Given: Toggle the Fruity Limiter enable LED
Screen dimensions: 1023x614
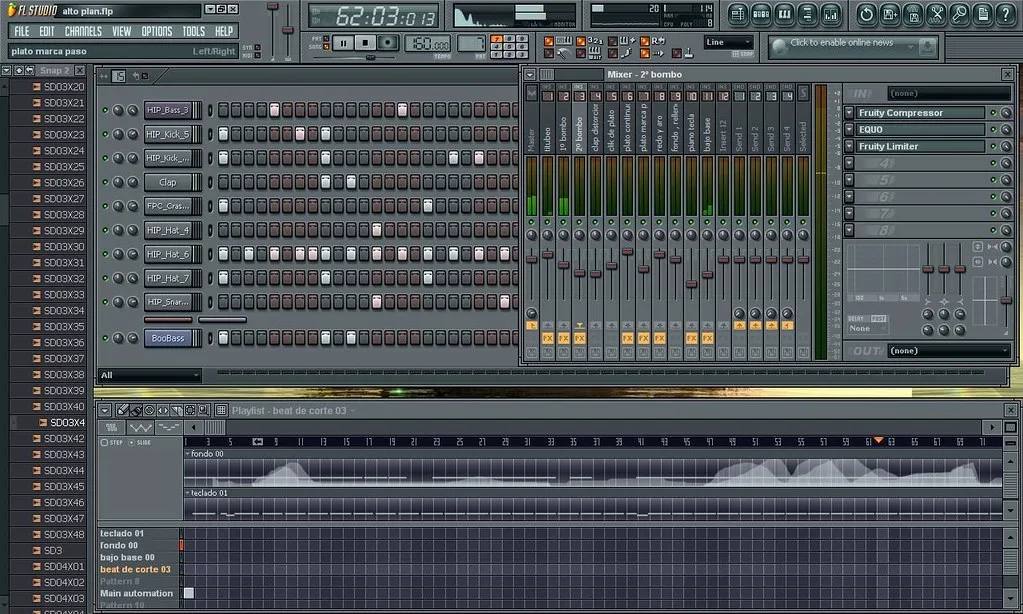Looking at the screenshot, I should (993, 146).
